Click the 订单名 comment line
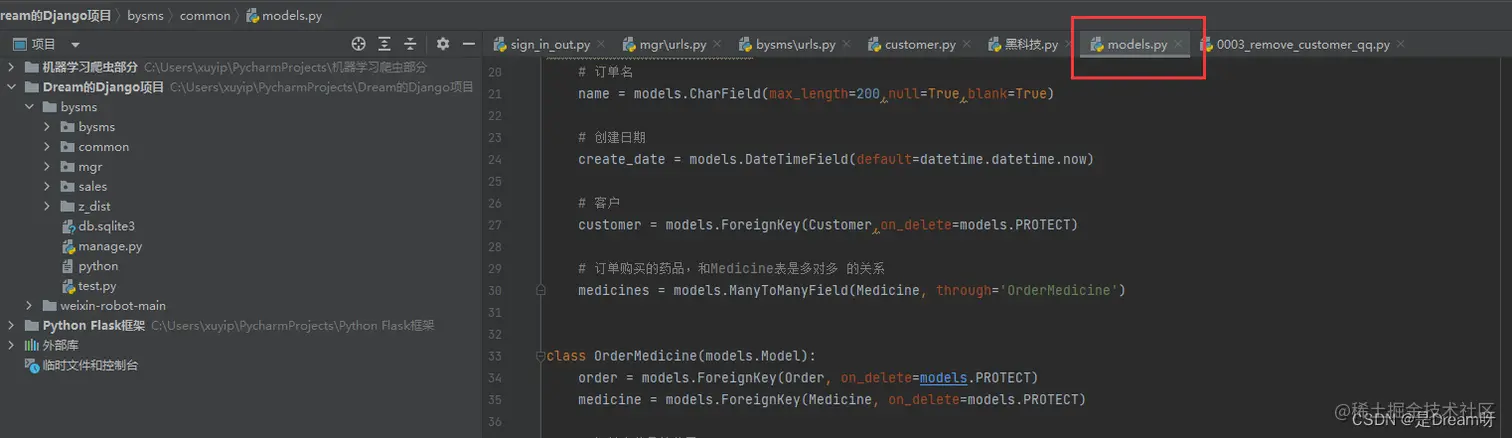Image resolution: width=1512 pixels, height=438 pixels. point(606,72)
